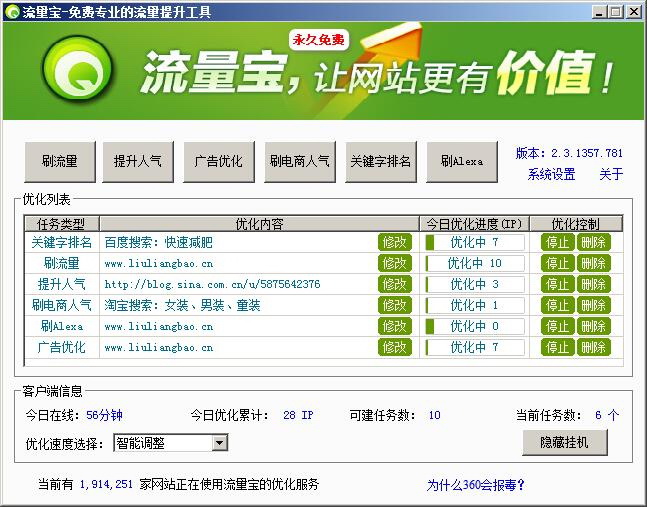
Task: Open the 刷流量 function
Action: click(x=60, y=161)
